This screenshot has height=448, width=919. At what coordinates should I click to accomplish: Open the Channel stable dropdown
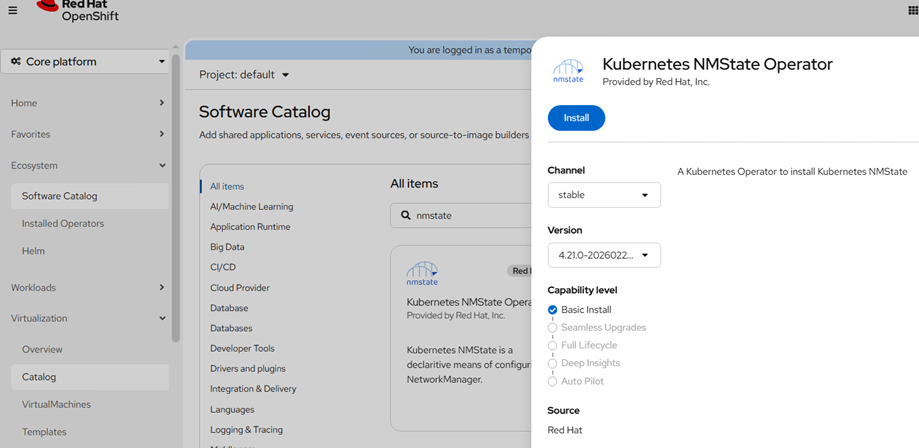click(x=604, y=195)
